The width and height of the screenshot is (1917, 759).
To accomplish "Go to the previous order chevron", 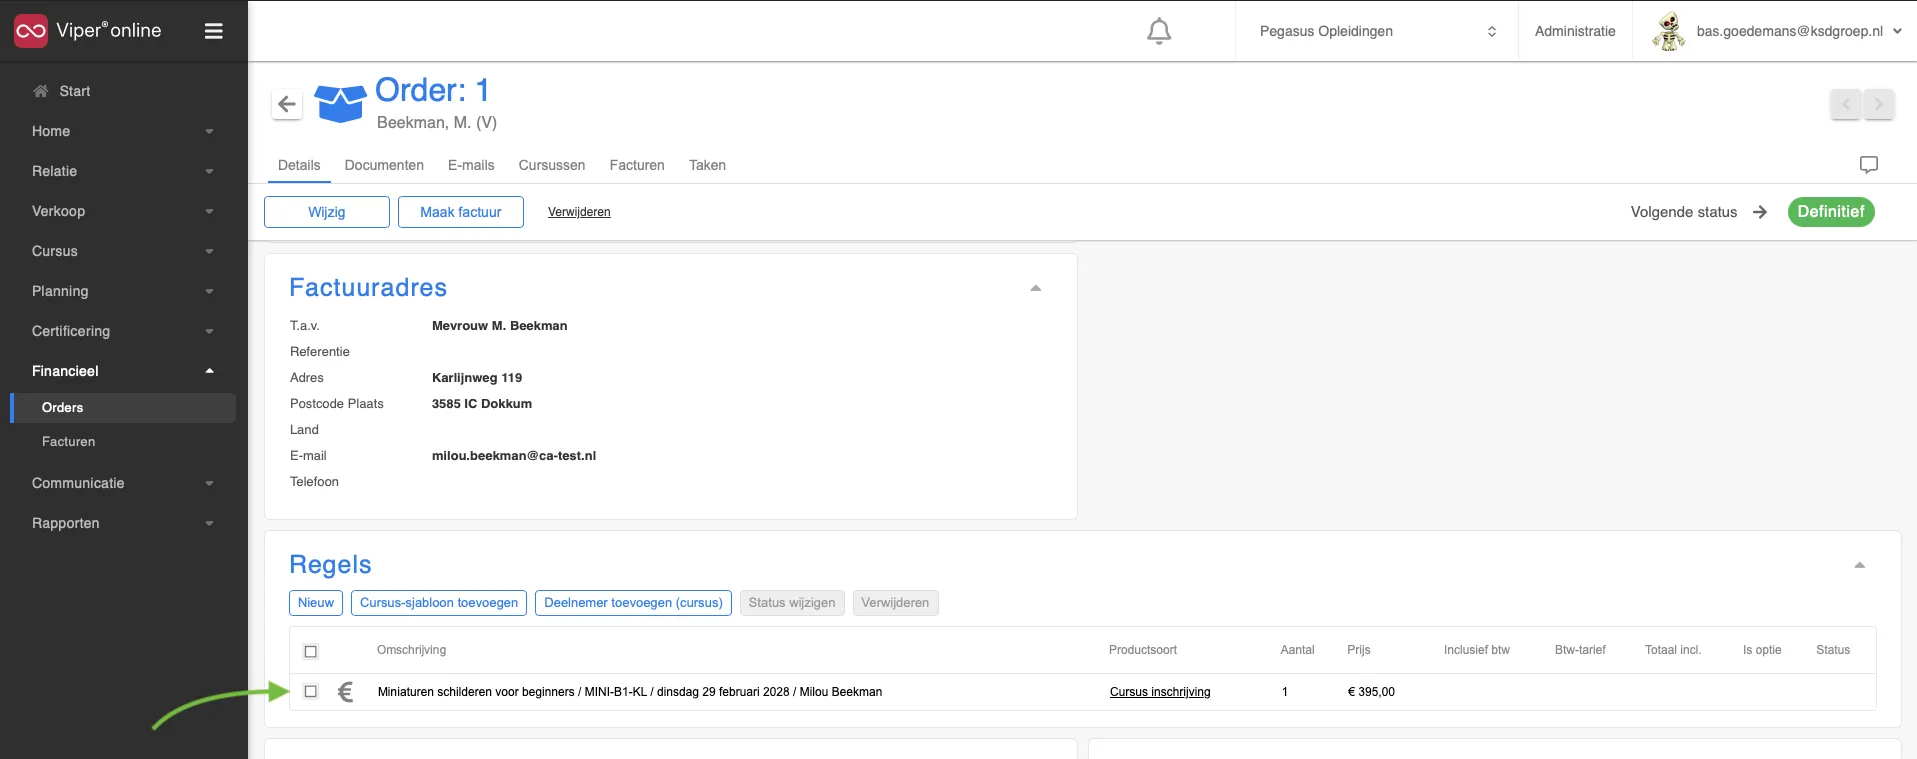I will tap(1846, 103).
